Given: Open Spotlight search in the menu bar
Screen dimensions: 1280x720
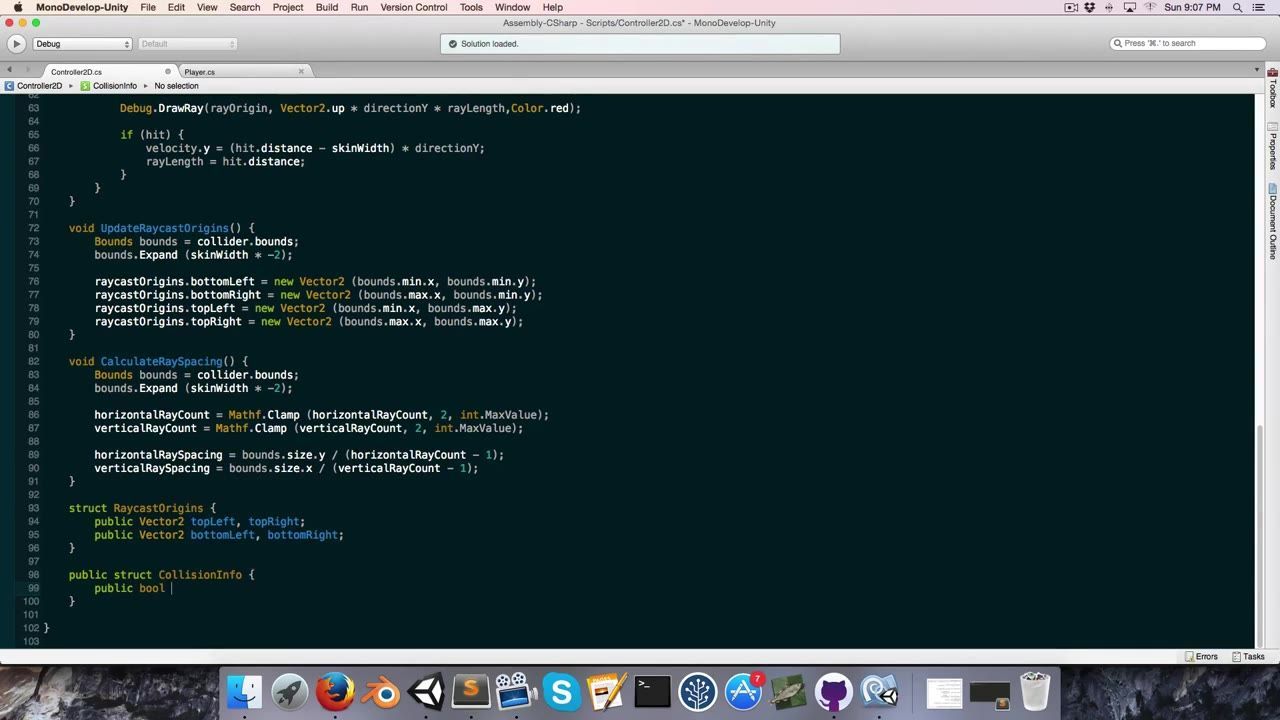Looking at the screenshot, I should tap(1239, 7).
